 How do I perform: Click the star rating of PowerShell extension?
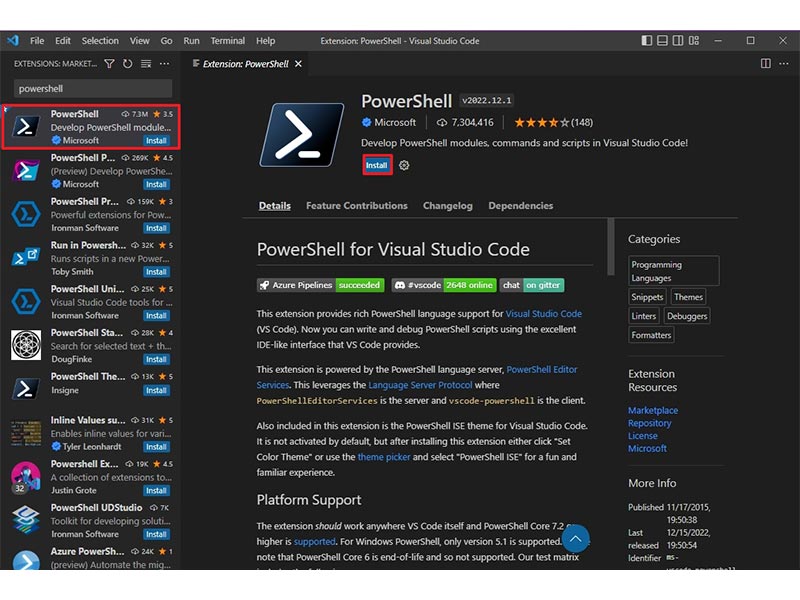541,122
